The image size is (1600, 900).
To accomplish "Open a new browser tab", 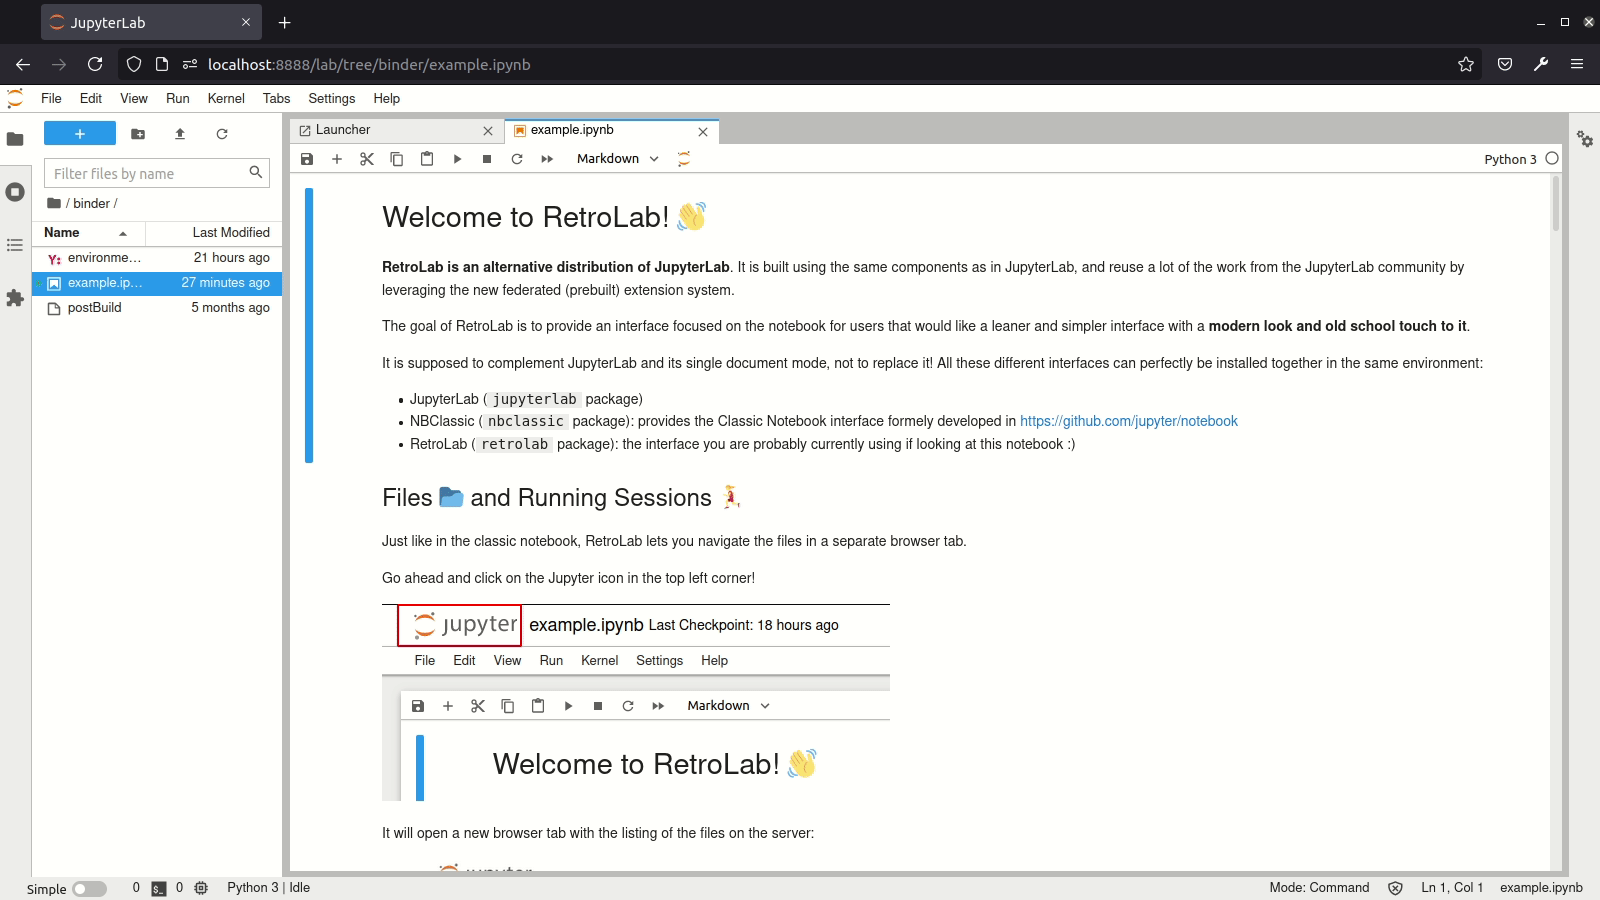I will [285, 22].
